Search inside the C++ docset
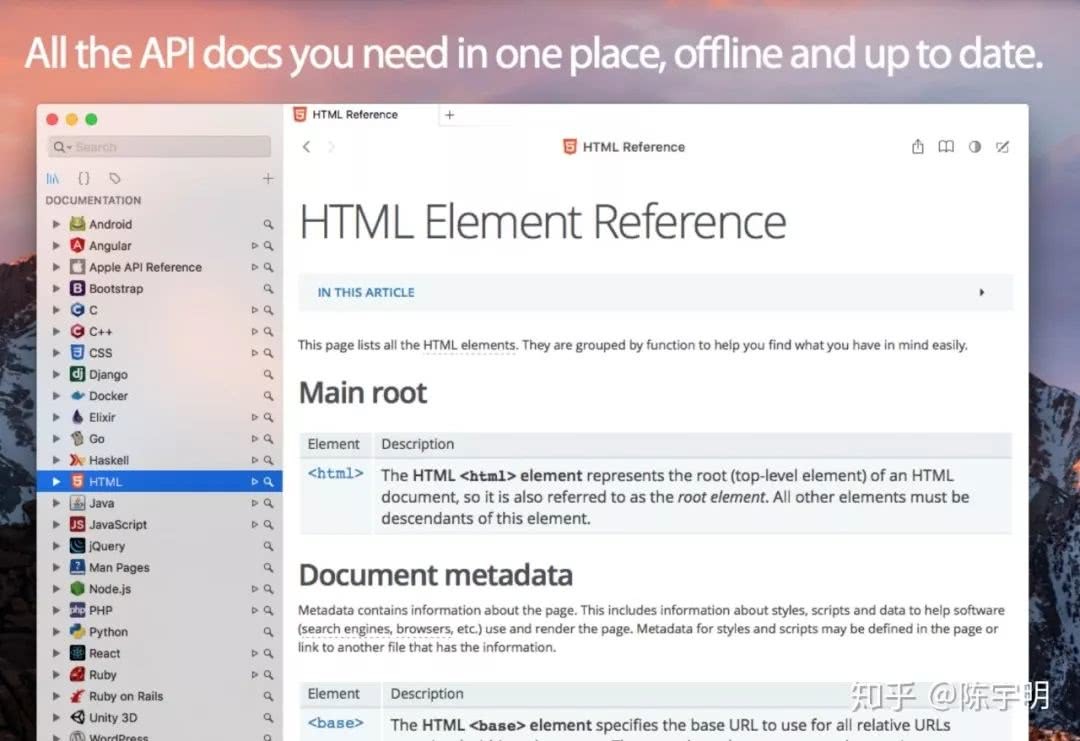Screen dimensions: 1080x741 click(x=268, y=331)
